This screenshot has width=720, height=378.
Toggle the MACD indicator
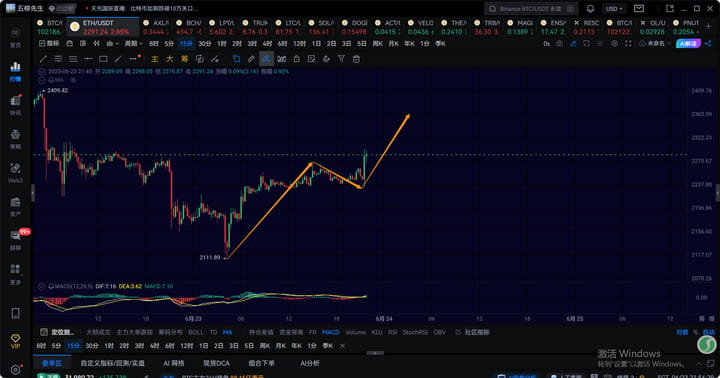coord(331,332)
